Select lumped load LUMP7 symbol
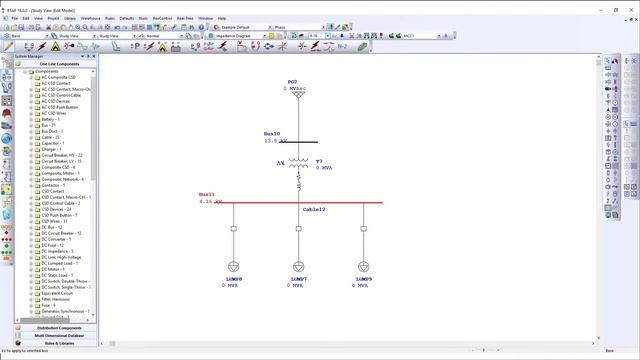Image resolution: width=640 pixels, height=360 pixels. (x=298, y=267)
